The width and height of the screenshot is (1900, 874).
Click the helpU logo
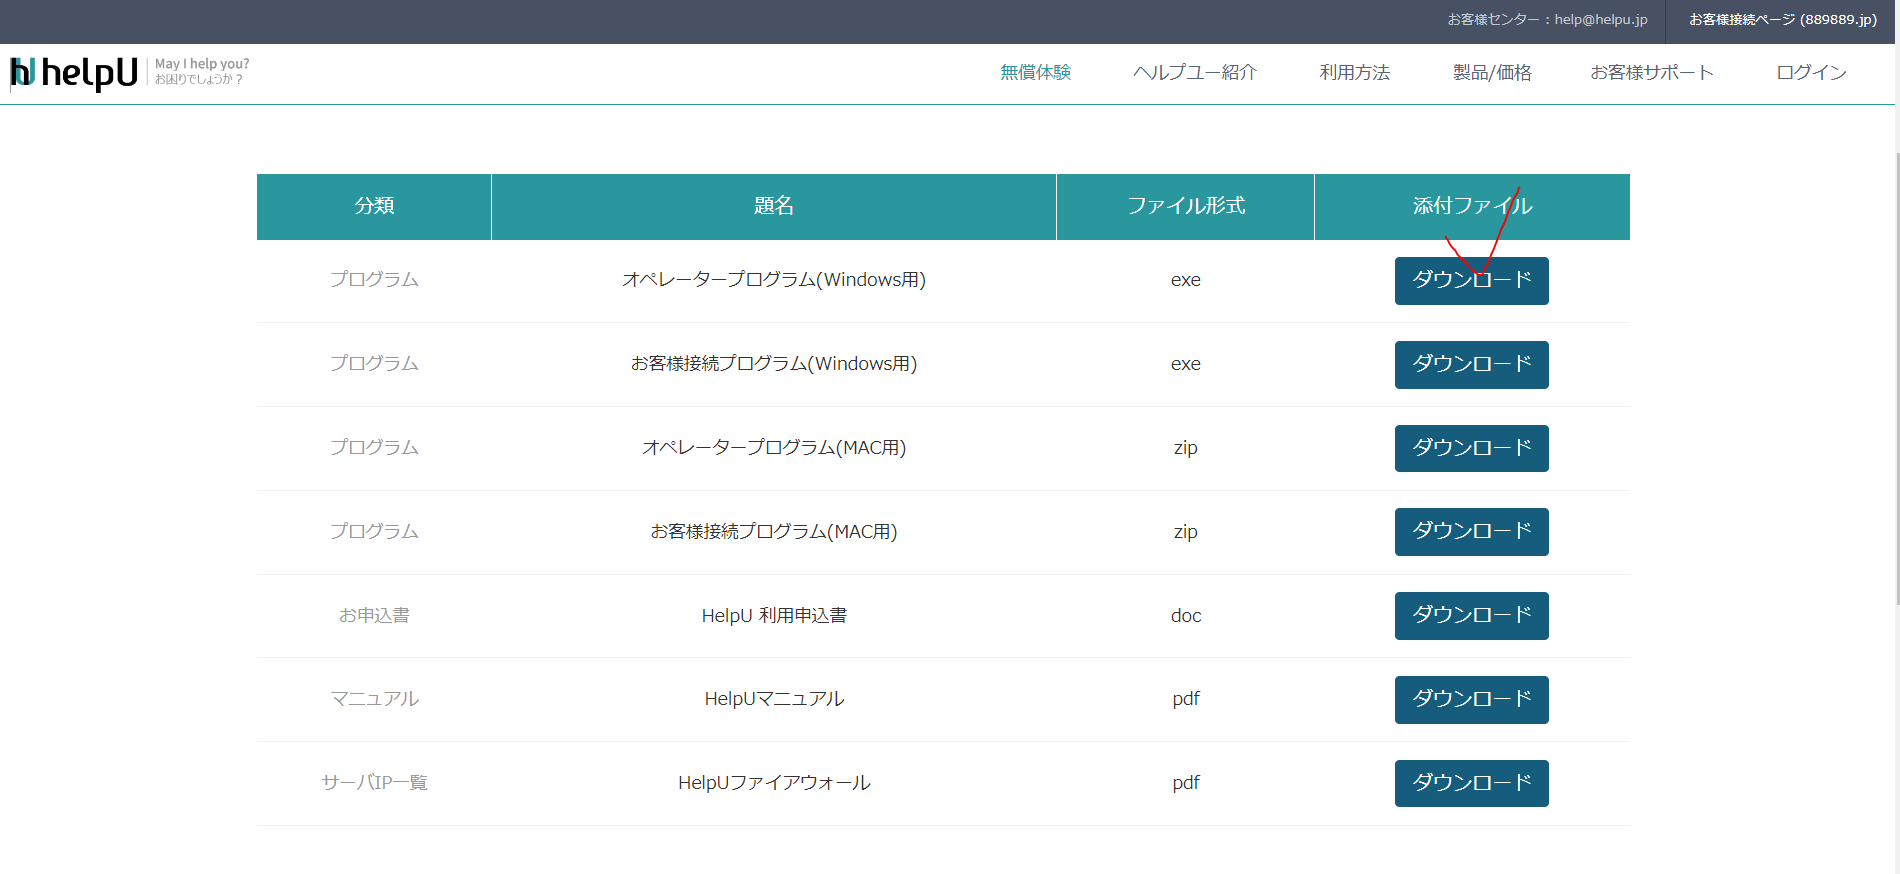(x=74, y=73)
